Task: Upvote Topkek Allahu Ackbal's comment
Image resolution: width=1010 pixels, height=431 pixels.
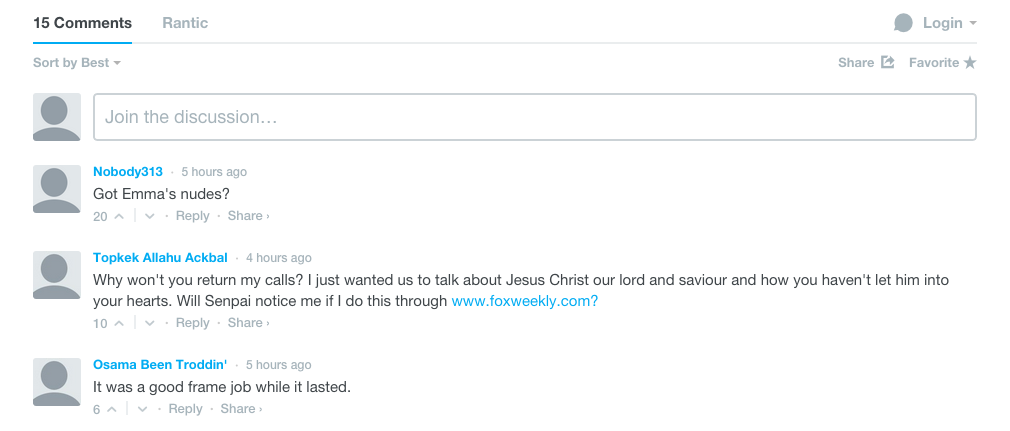Action: 119,323
